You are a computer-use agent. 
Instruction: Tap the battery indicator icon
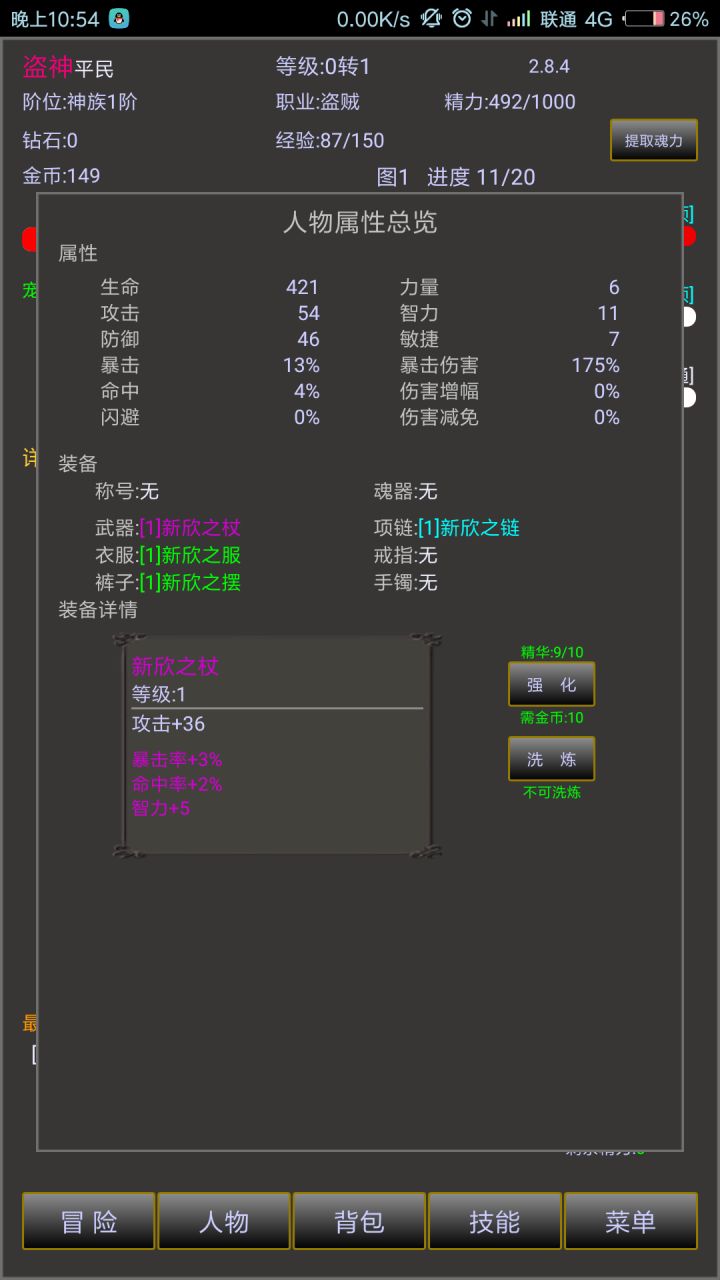pos(644,19)
